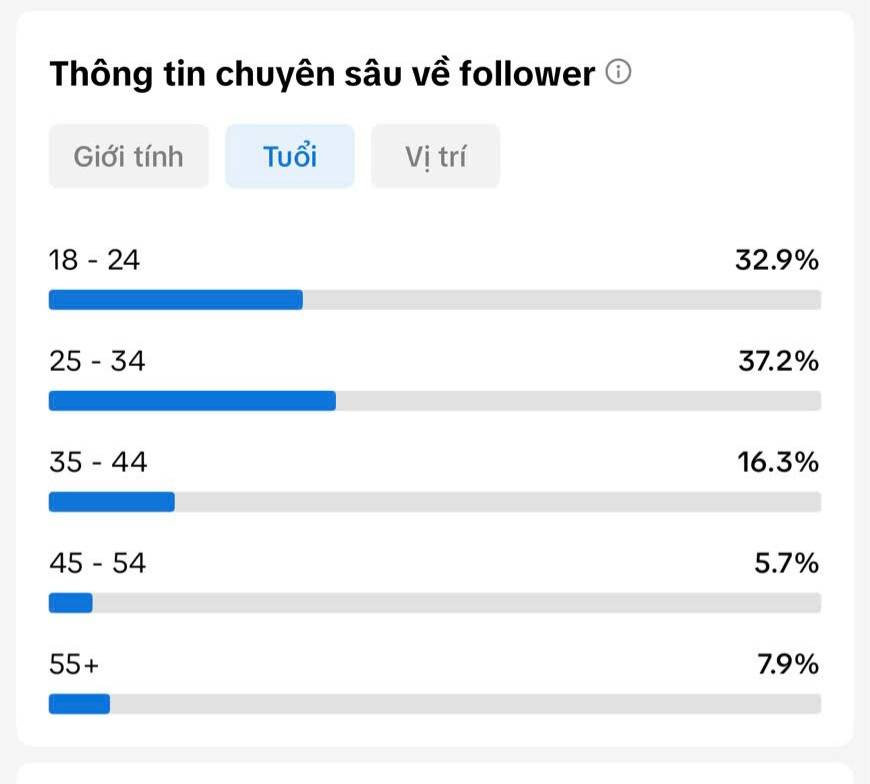Click the 25 - 34 age progress bar

coord(435,401)
